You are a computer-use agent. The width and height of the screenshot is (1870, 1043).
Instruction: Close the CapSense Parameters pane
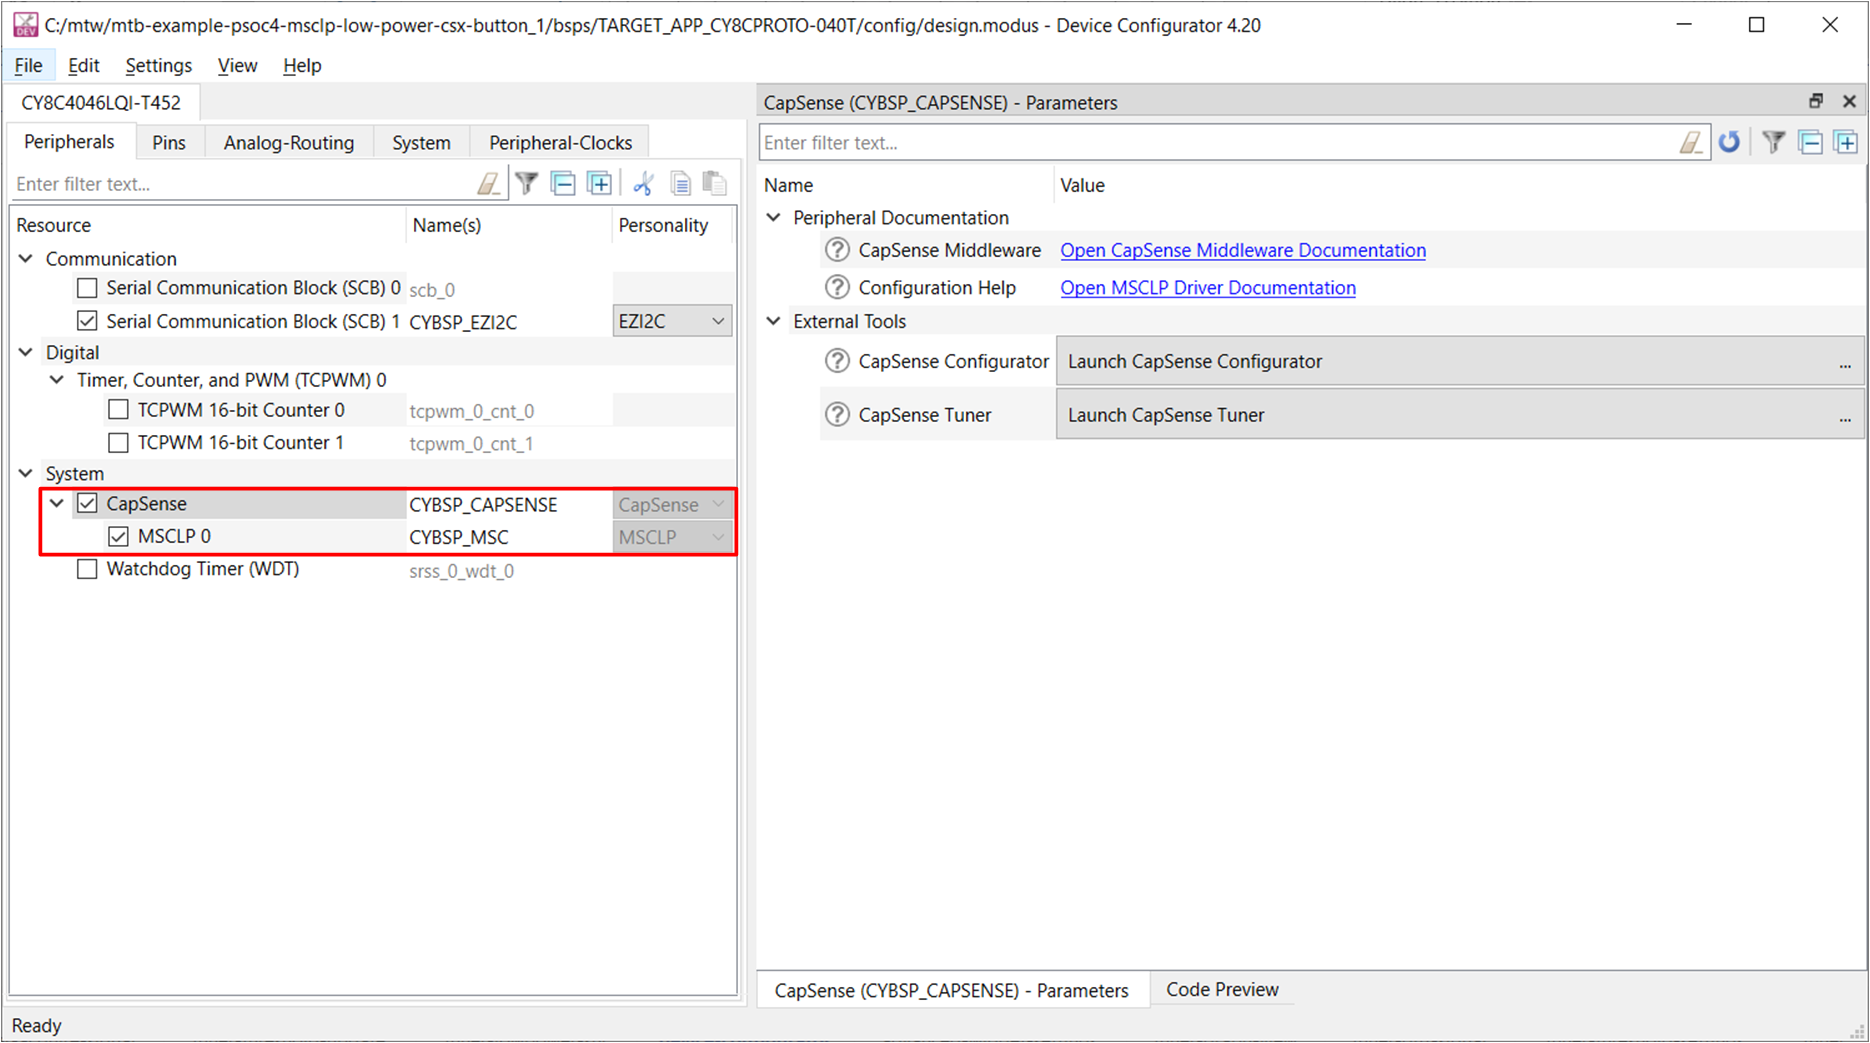[x=1849, y=101]
